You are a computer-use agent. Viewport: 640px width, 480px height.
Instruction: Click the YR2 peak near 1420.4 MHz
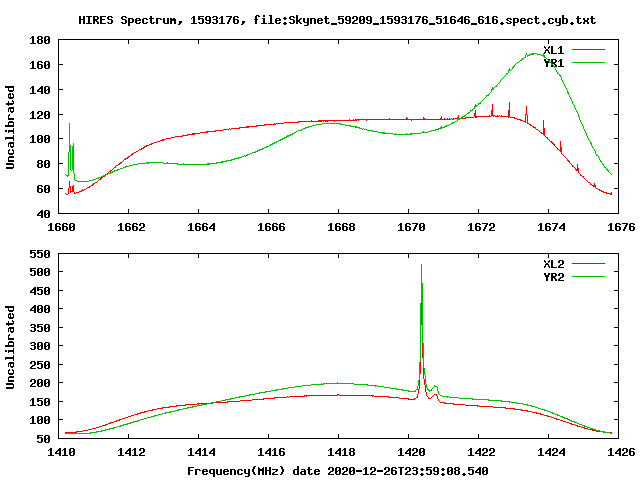[x=421, y=266]
